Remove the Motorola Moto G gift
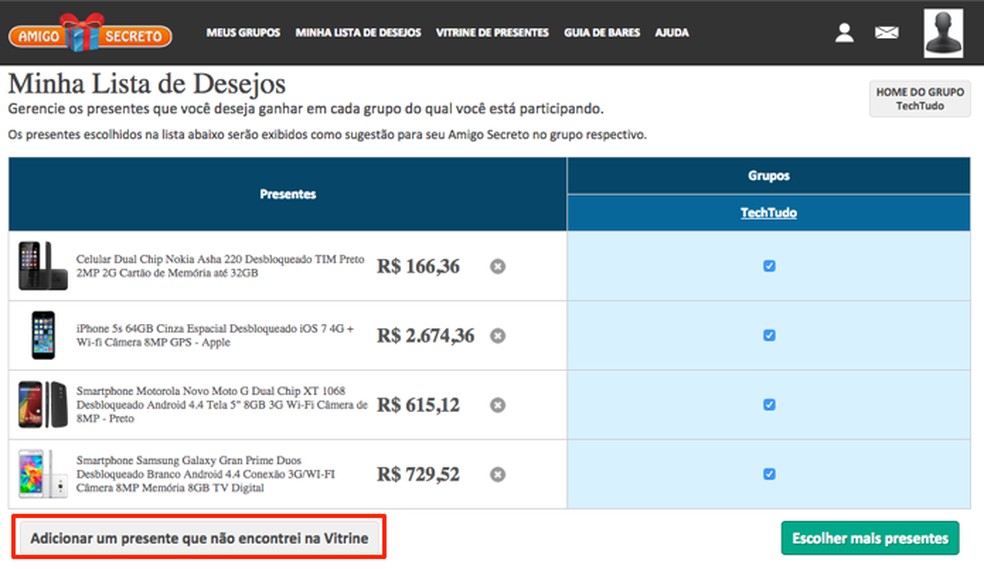The width and height of the screenshot is (984, 569). click(x=498, y=405)
